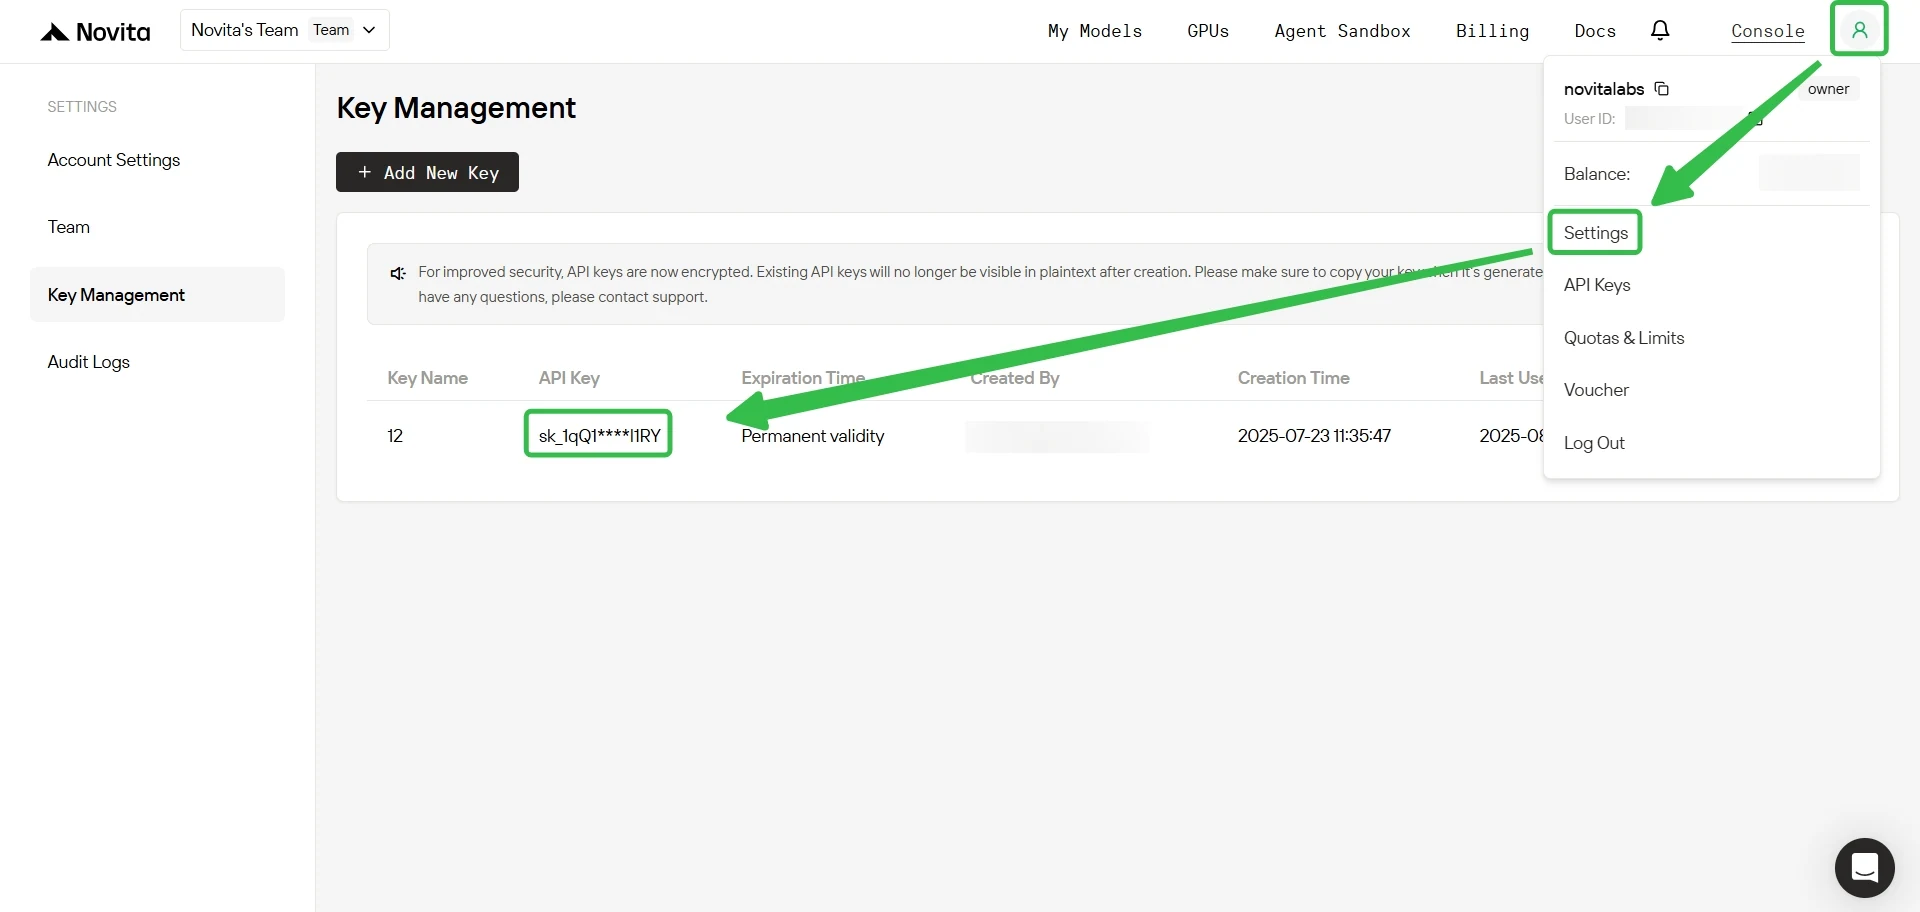Click key name 12 in the table
Image resolution: width=1920 pixels, height=912 pixels.
point(395,436)
